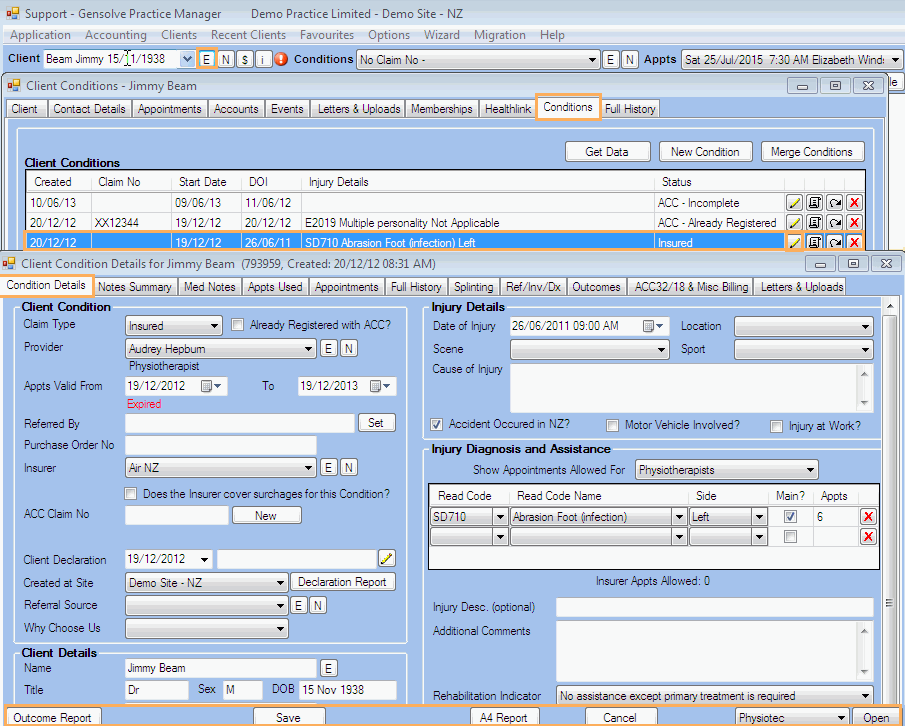Image resolution: width=905 pixels, height=726 pixels.
Task: Click the Purchase Order No field
Action: (x=220, y=445)
